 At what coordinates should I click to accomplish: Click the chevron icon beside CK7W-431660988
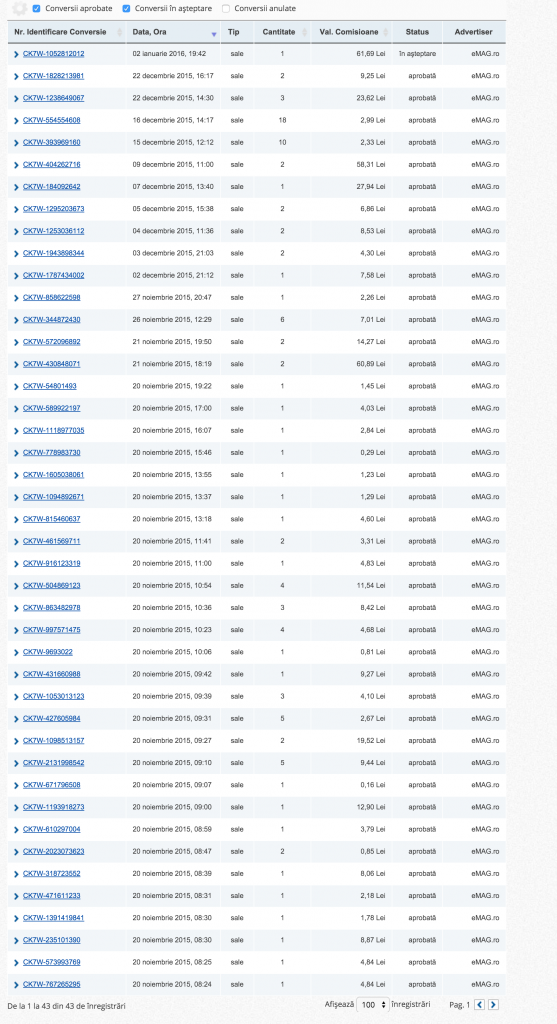click(x=16, y=674)
